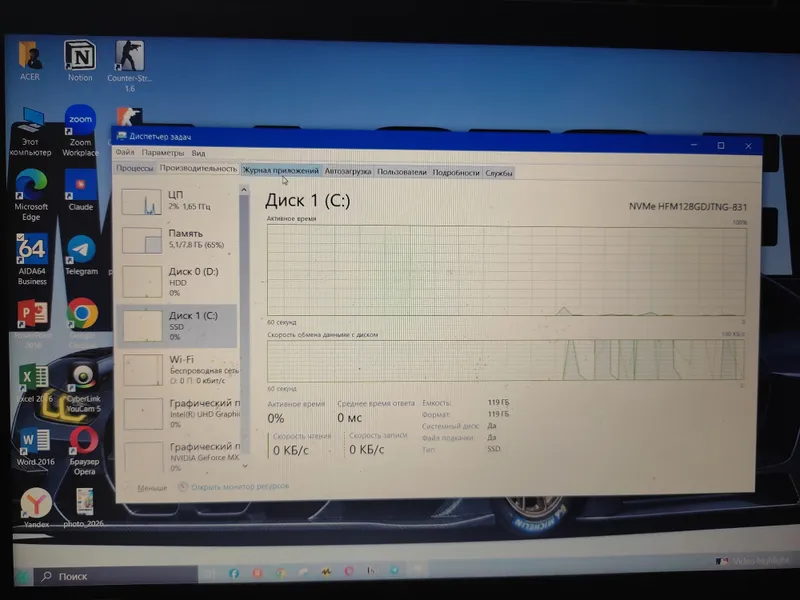The height and width of the screenshot is (600, 800).
Task: Select the Браузер Opera desktop icon
Action: pyautogui.click(x=84, y=452)
